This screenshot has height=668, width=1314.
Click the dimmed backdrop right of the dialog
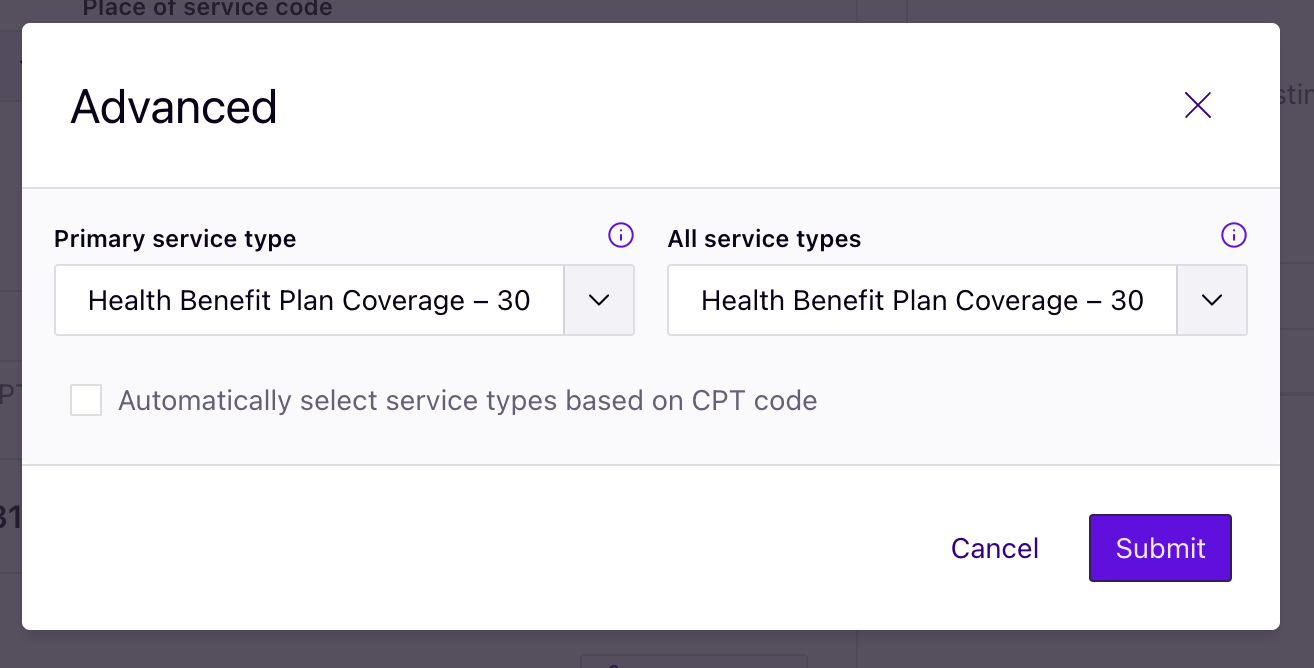[1297, 400]
